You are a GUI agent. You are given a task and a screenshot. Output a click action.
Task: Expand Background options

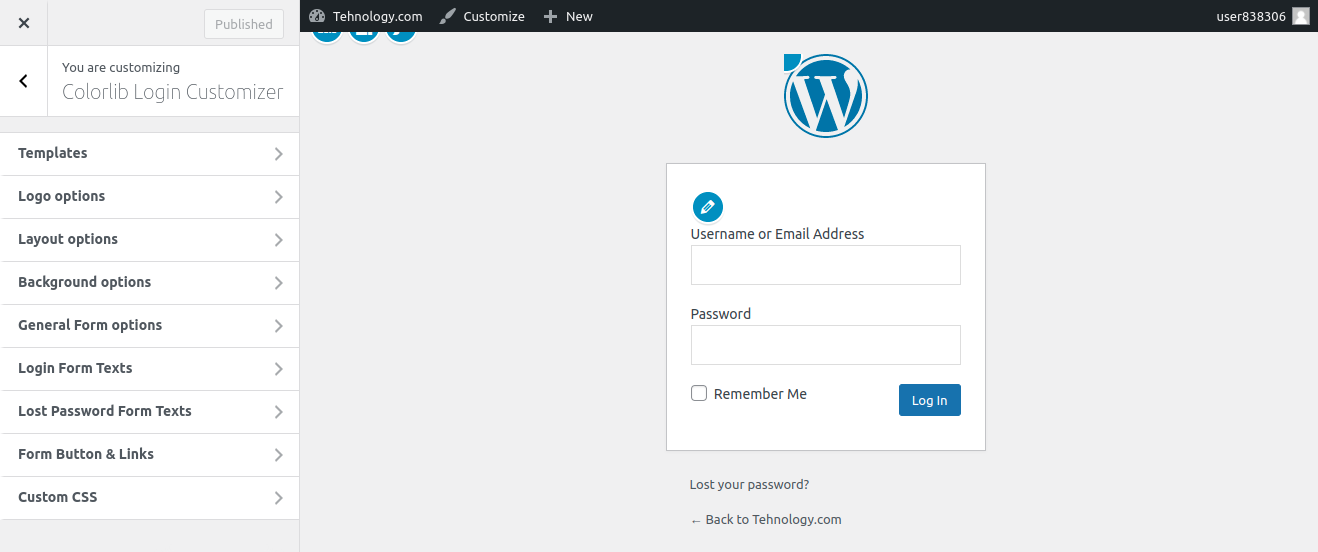(150, 283)
